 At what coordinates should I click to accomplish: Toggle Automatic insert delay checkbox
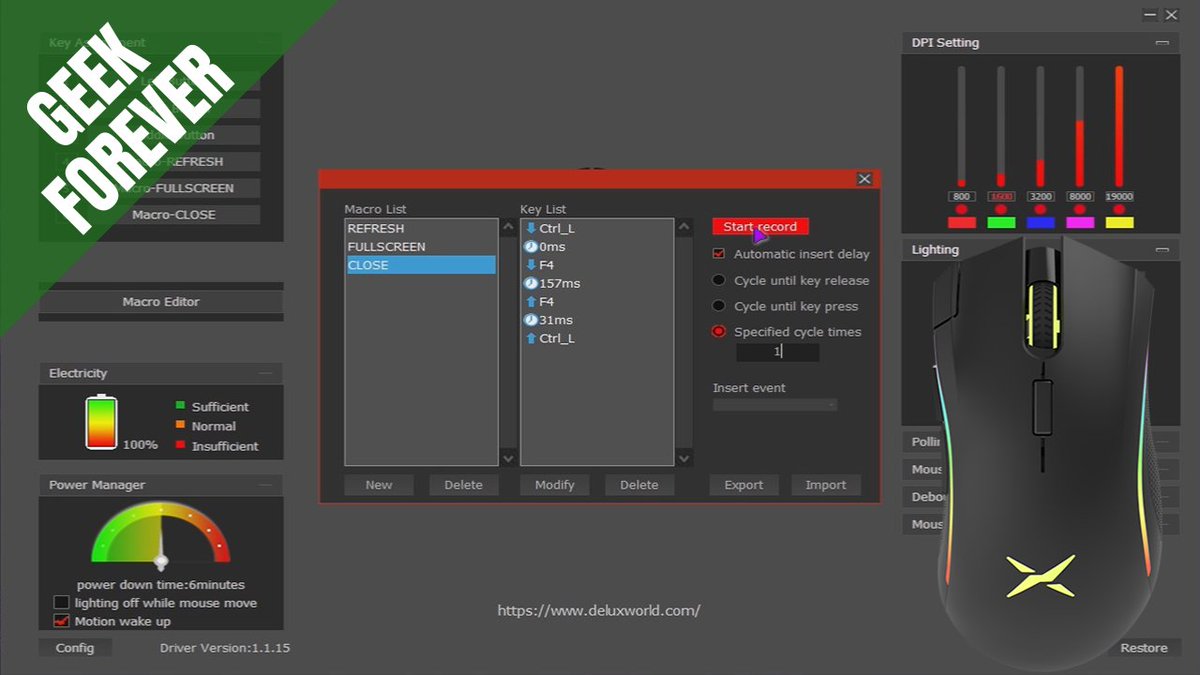point(719,254)
